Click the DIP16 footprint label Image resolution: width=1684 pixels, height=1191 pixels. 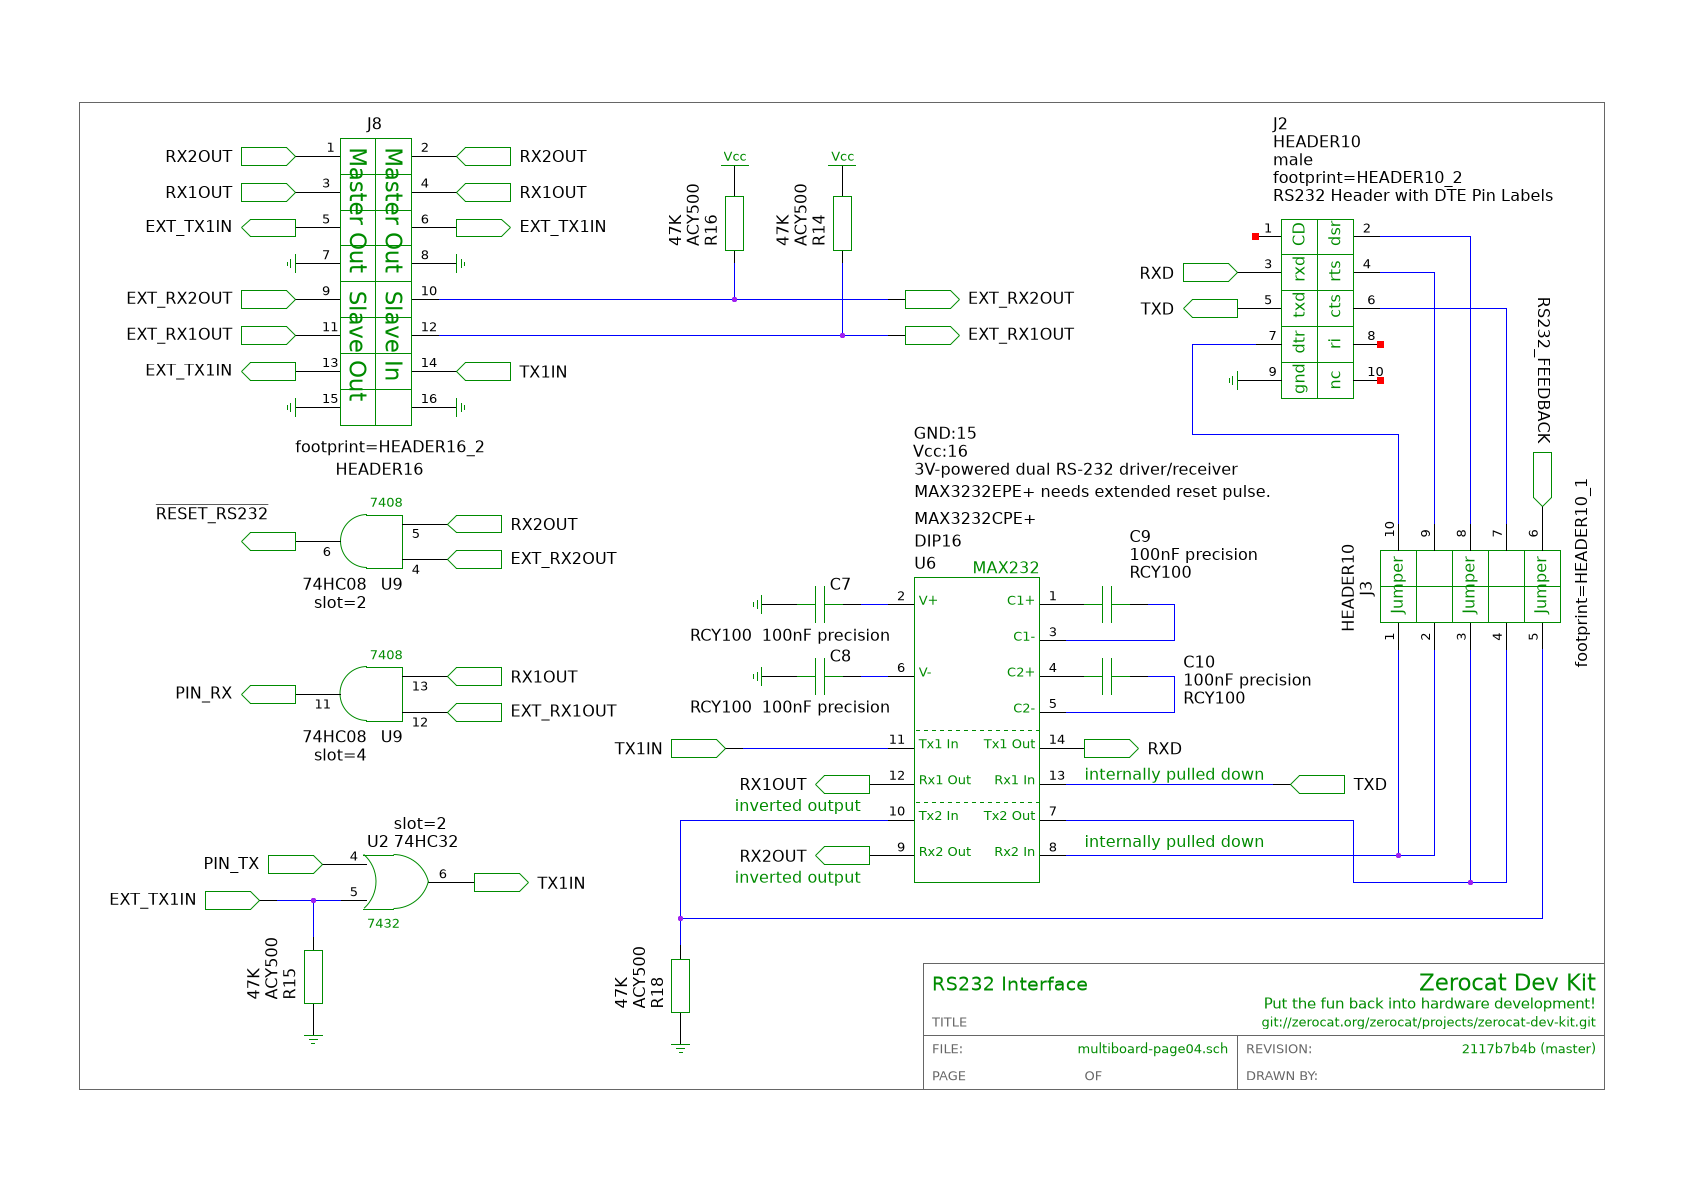pos(938,541)
